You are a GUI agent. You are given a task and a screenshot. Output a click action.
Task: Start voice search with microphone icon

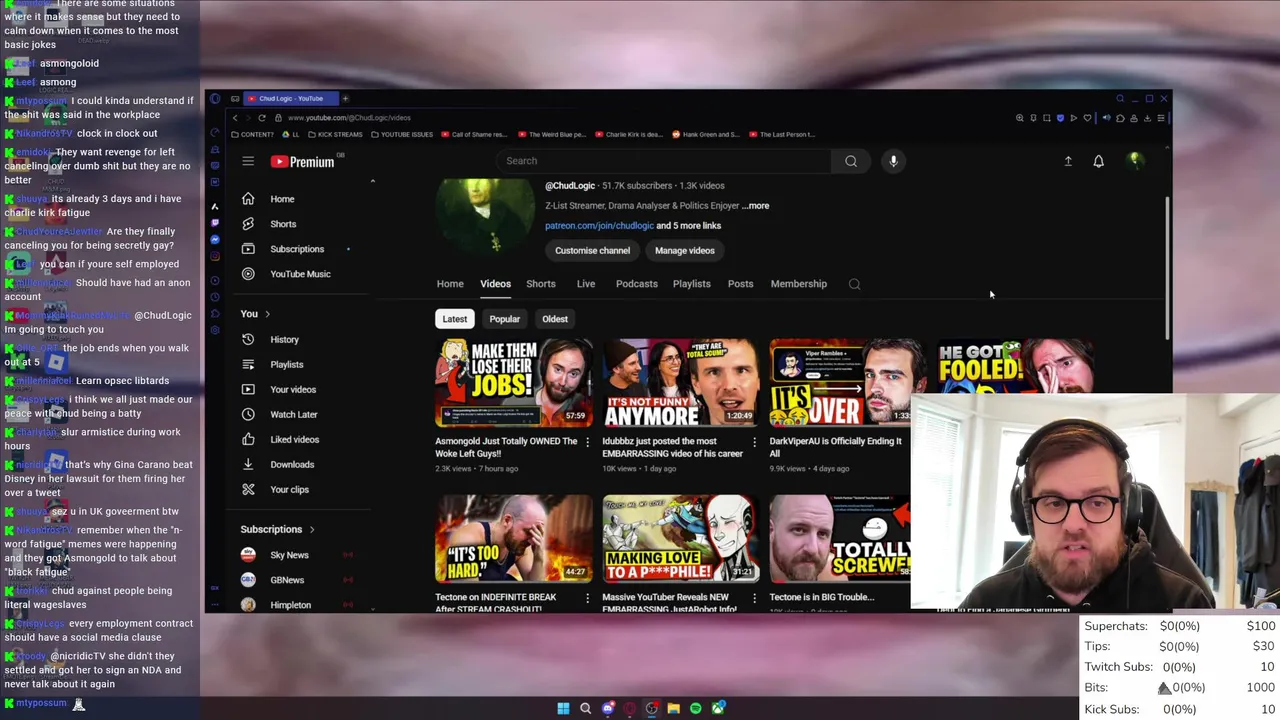pos(894,161)
